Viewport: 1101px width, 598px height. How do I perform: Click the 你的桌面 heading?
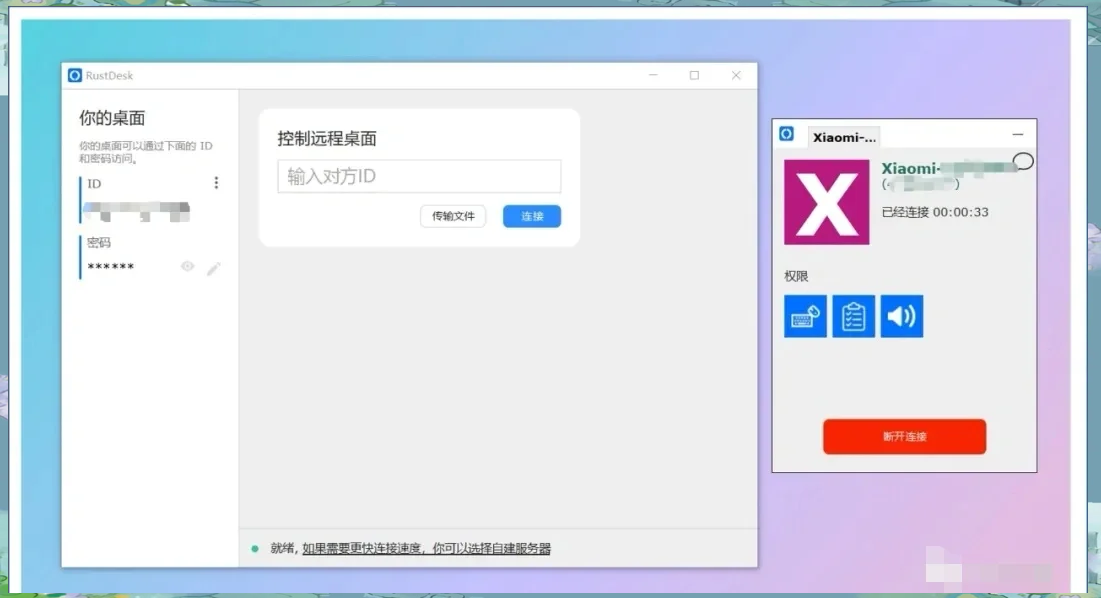point(112,118)
